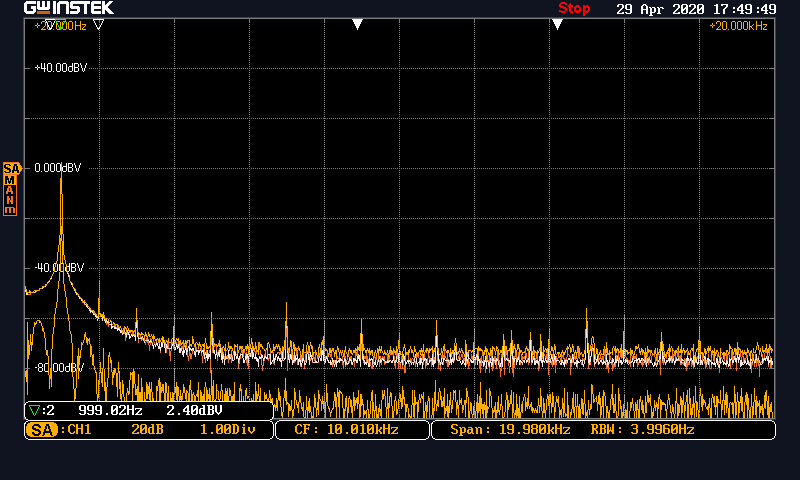This screenshot has height=480, width=800.
Task: Click the 0.000dBV reference level label
Action: click(57, 168)
